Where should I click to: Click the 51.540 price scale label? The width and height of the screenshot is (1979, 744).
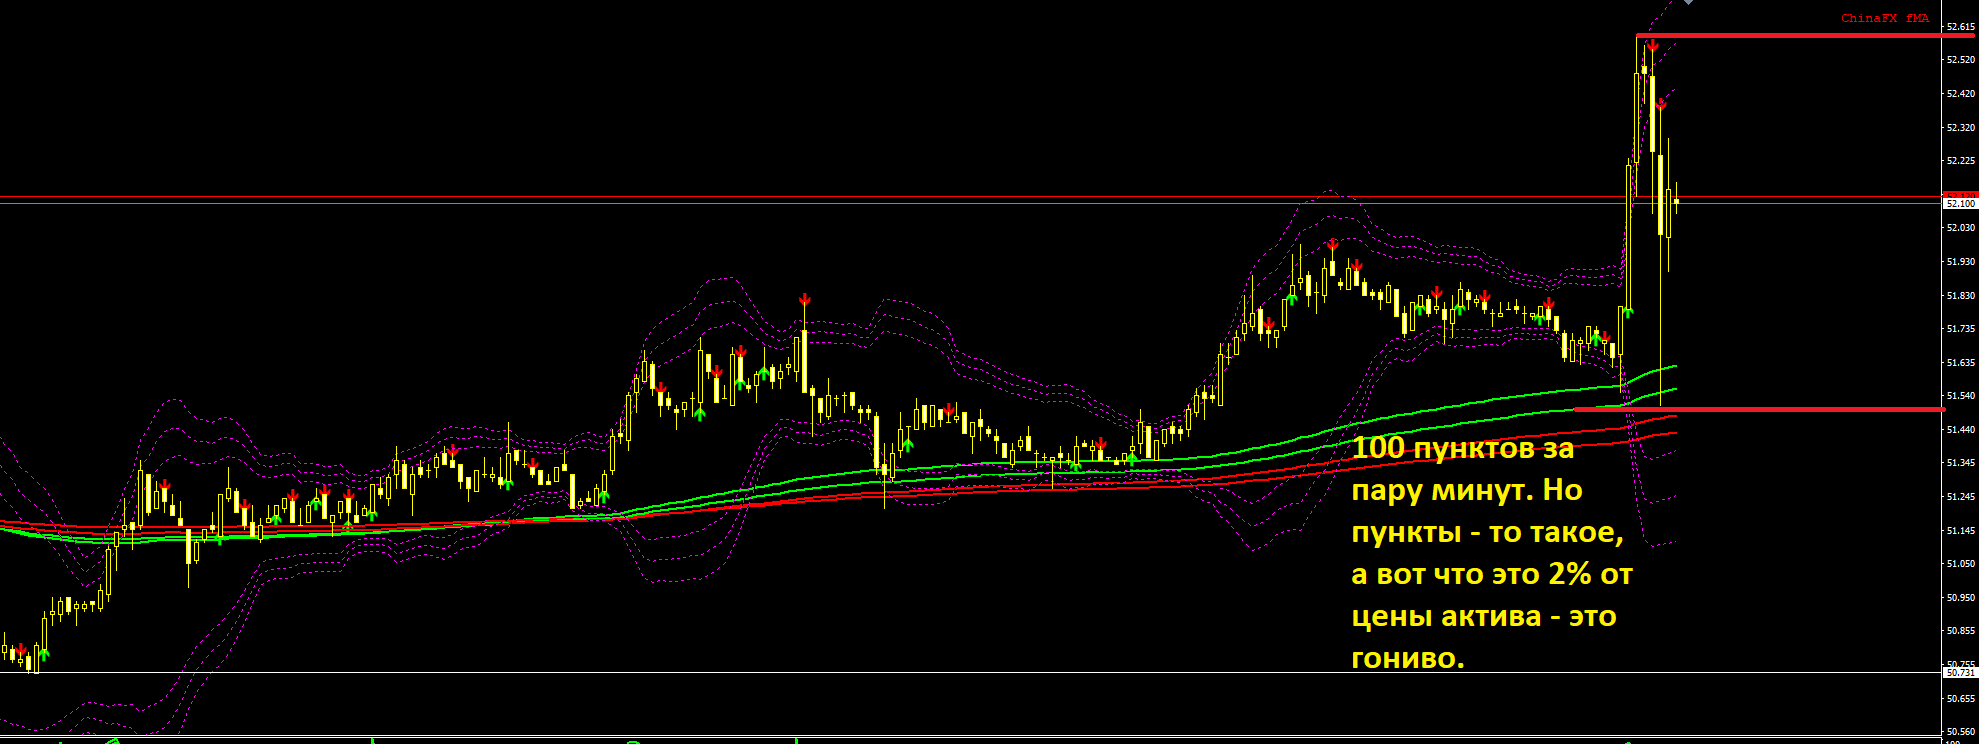click(x=1961, y=396)
